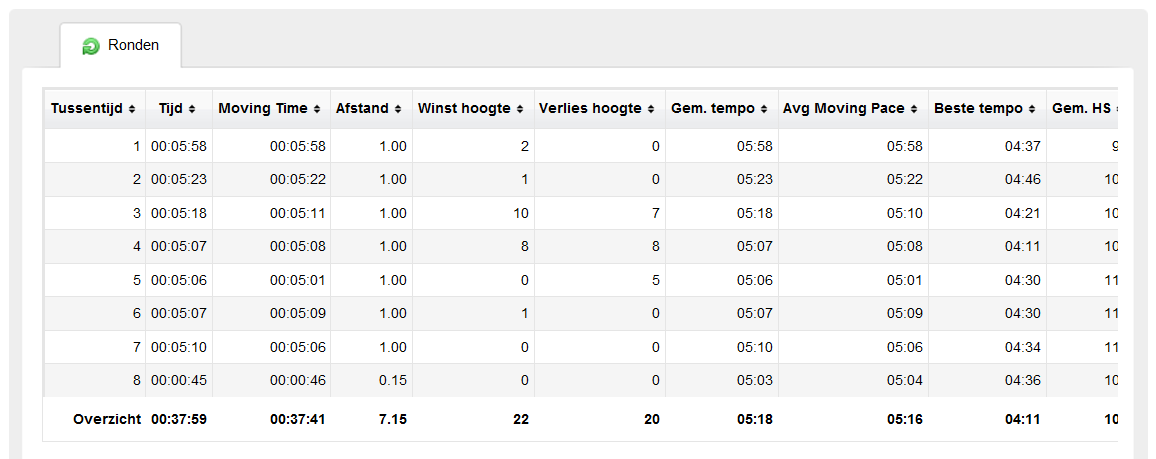The image size is (1156, 459).
Task: Select lap 1 row time 00:05:58
Action: 178,146
